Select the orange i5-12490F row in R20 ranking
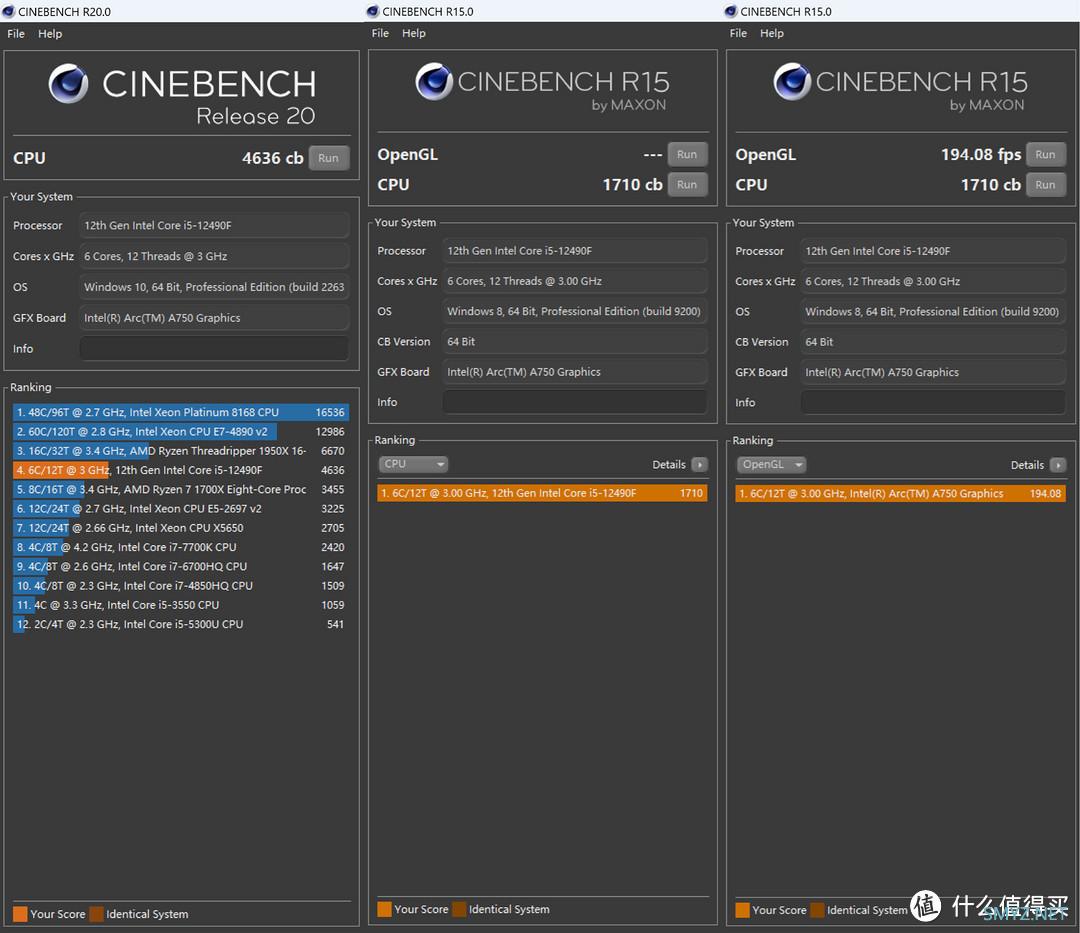 (180, 470)
